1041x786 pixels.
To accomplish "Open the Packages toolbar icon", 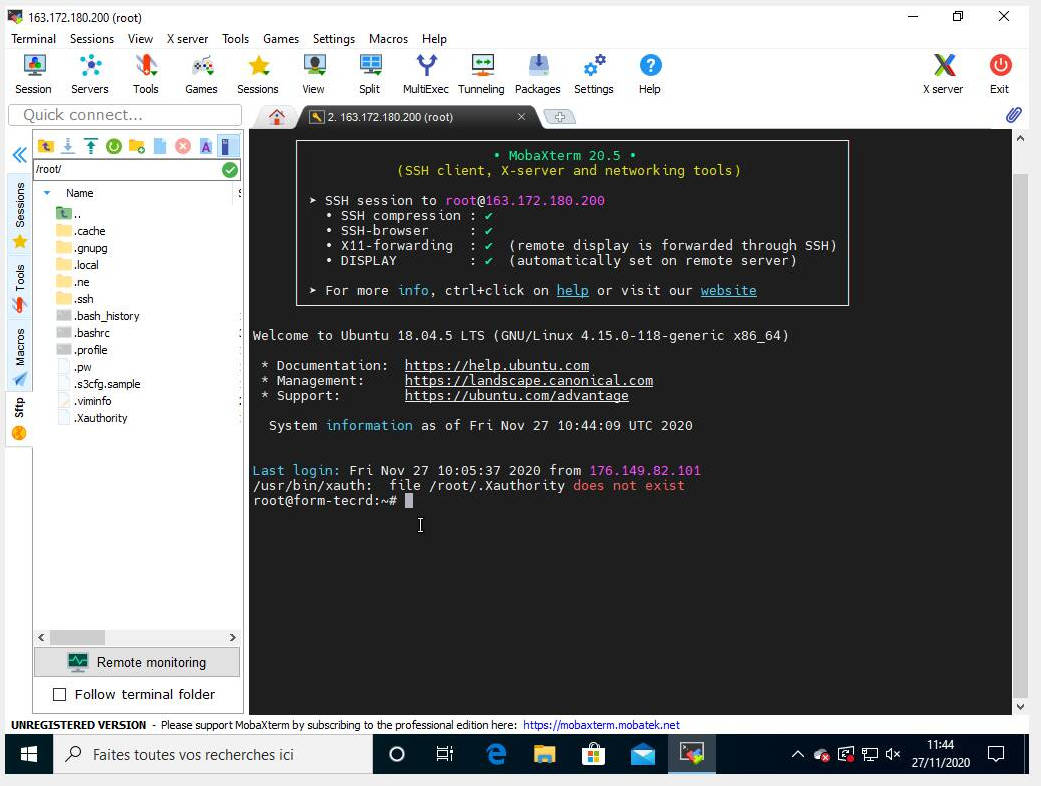I will click(538, 74).
